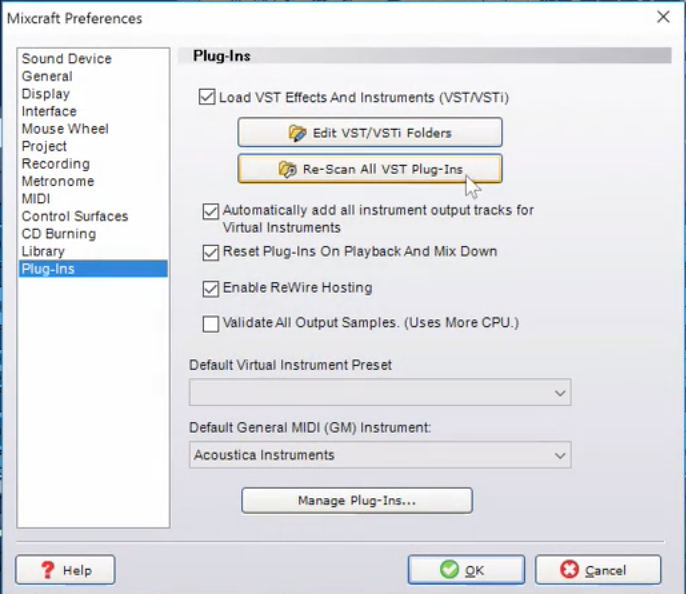Click the folder icon on Edit VST/VSTi Folders
686x594 pixels.
(x=298, y=133)
